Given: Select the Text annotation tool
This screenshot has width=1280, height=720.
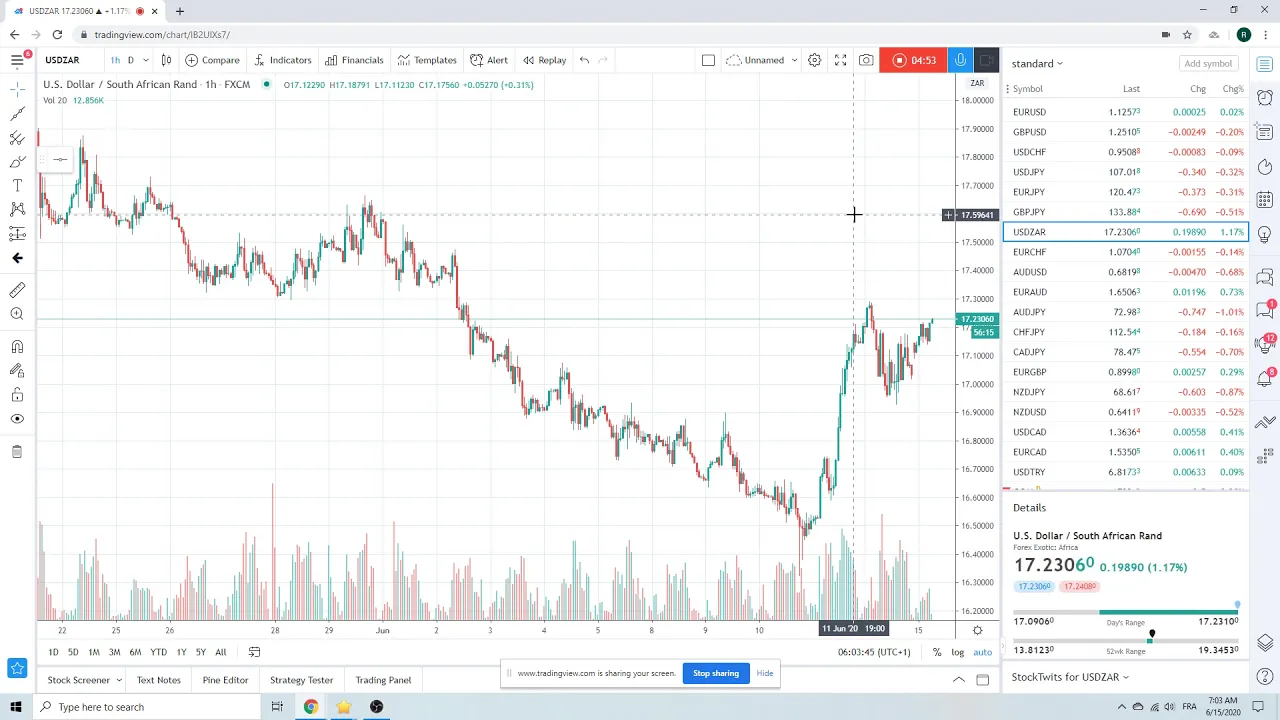Looking at the screenshot, I should 17,185.
